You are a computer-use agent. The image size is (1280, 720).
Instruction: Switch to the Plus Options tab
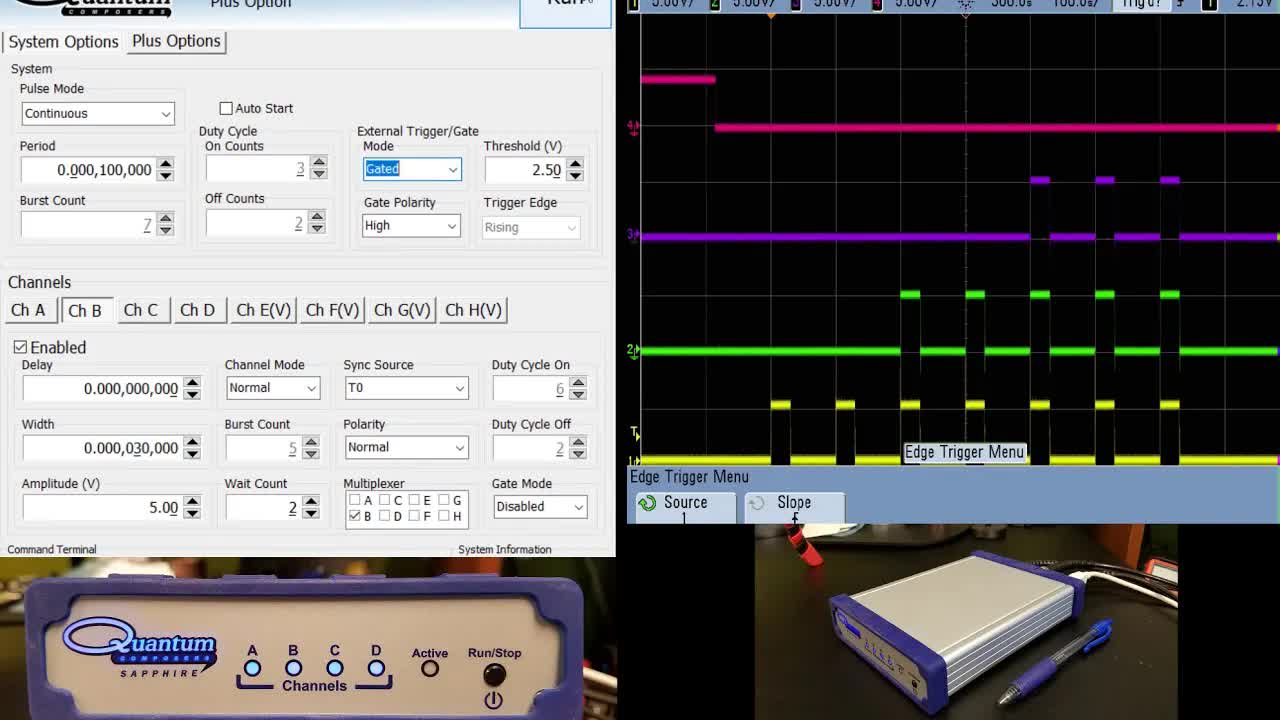176,41
